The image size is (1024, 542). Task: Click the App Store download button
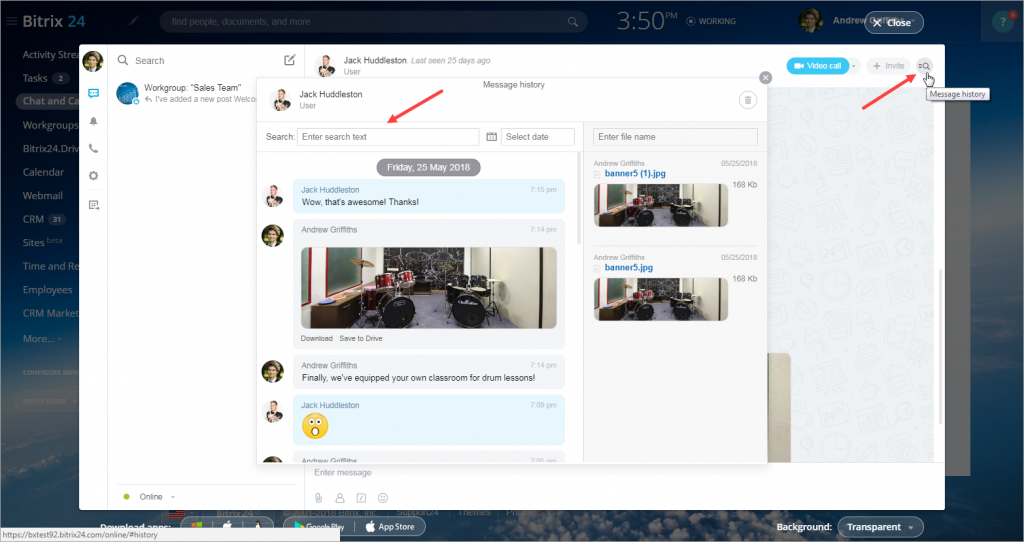(x=390, y=526)
